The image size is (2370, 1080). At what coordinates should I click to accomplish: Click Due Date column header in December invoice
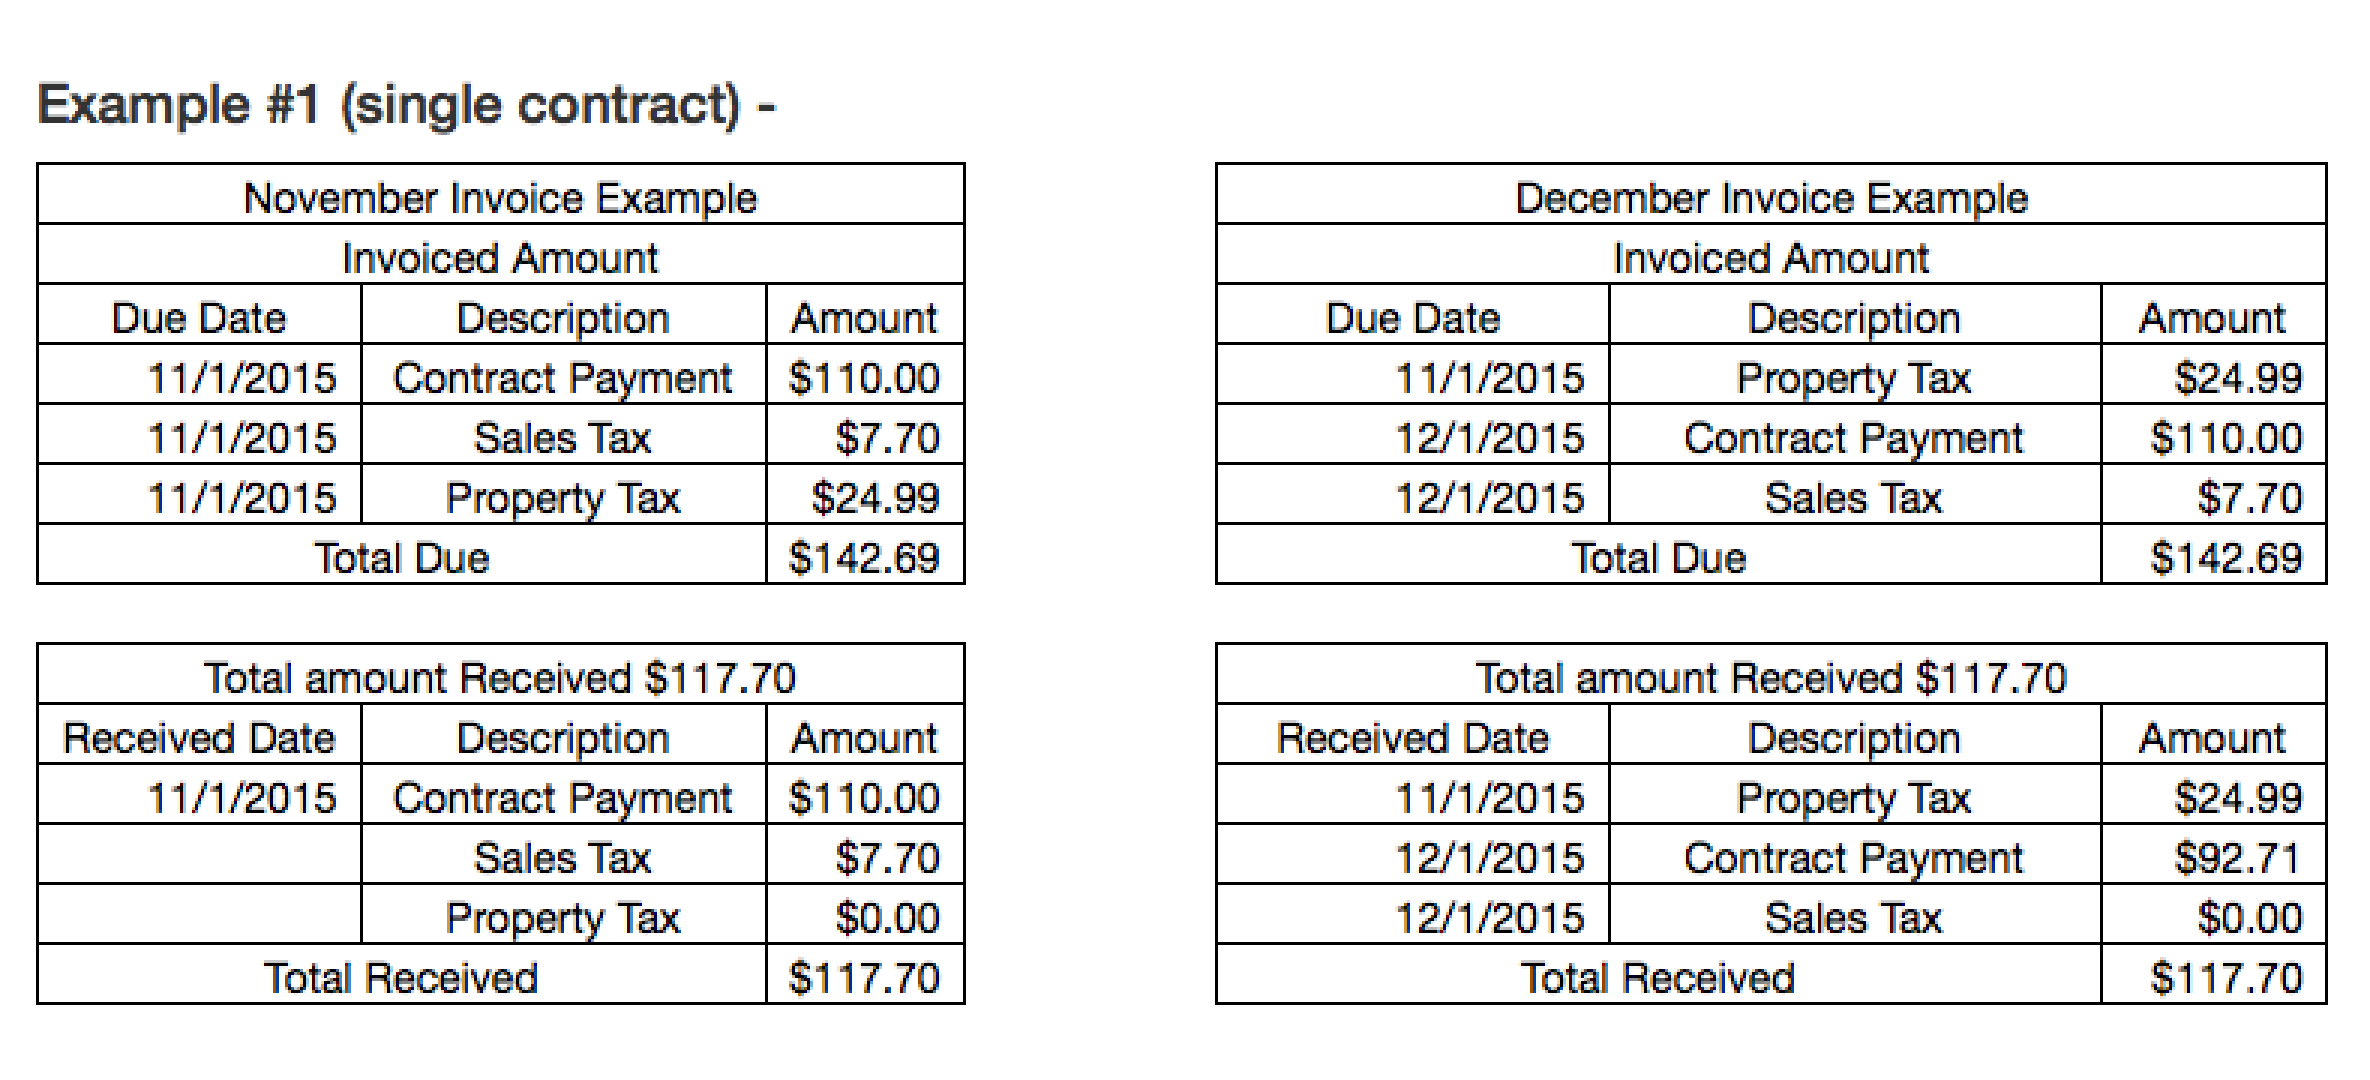[1413, 317]
